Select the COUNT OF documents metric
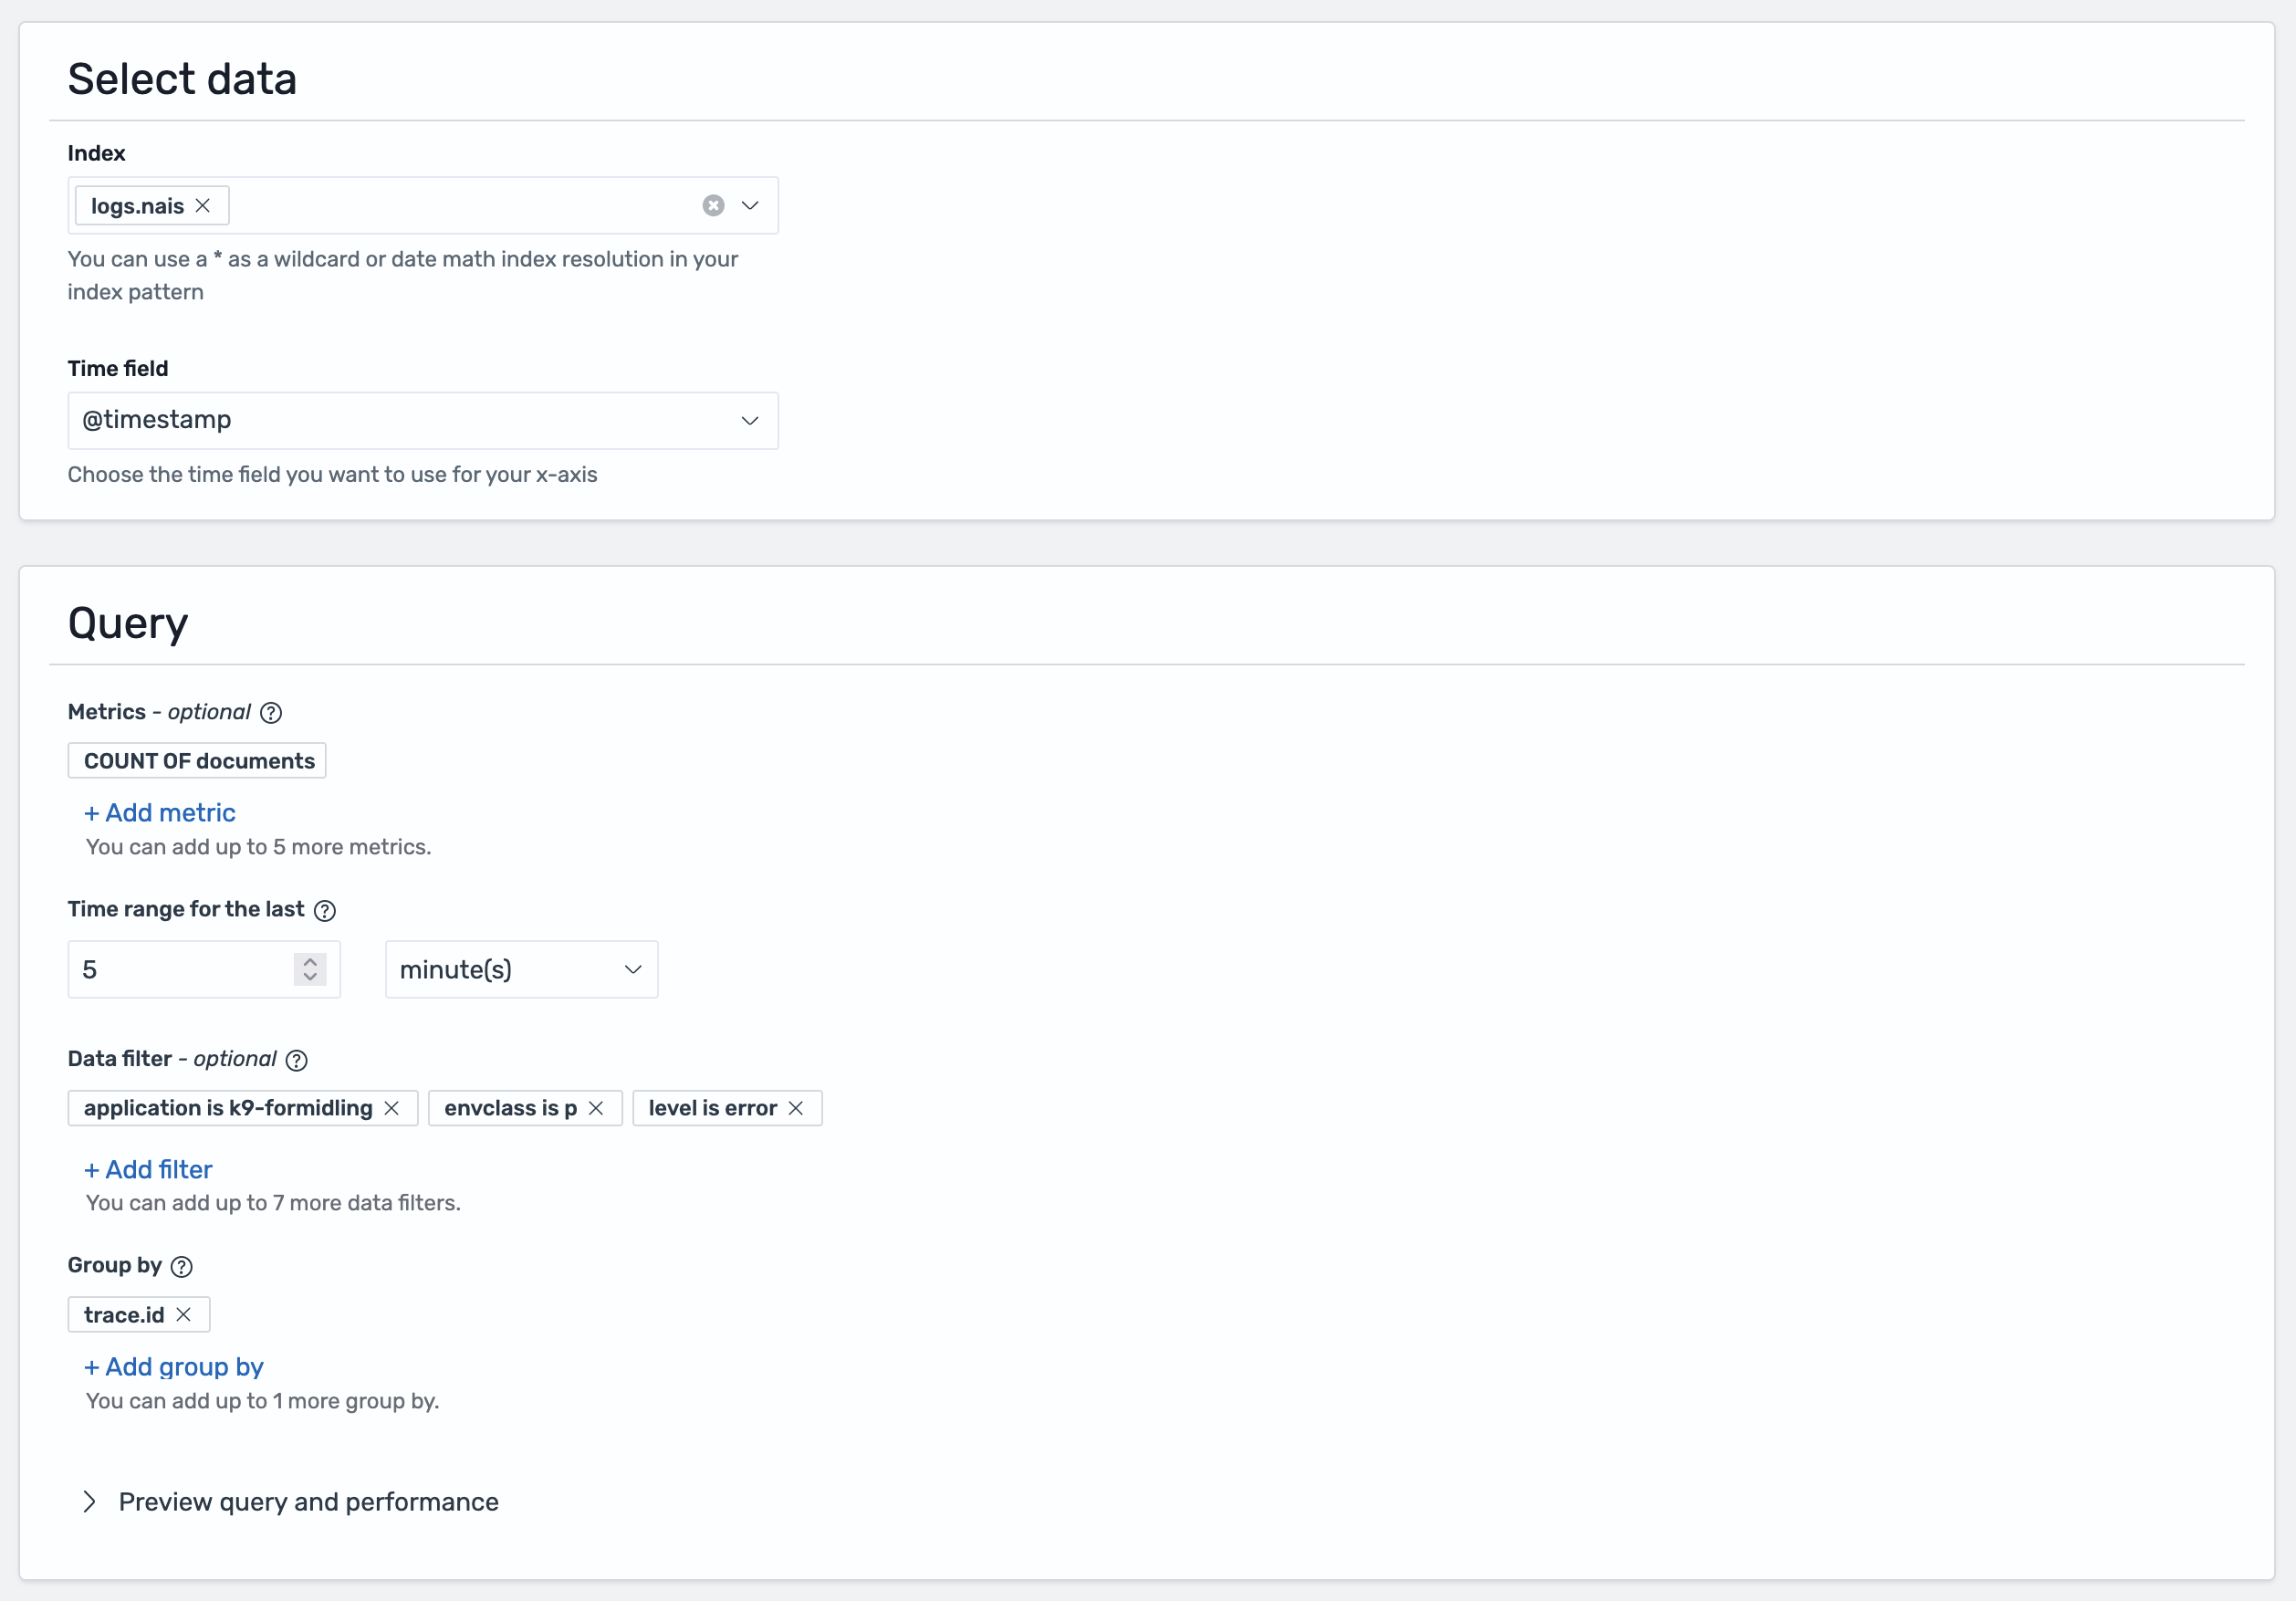Viewport: 2296px width, 1601px height. coord(196,760)
